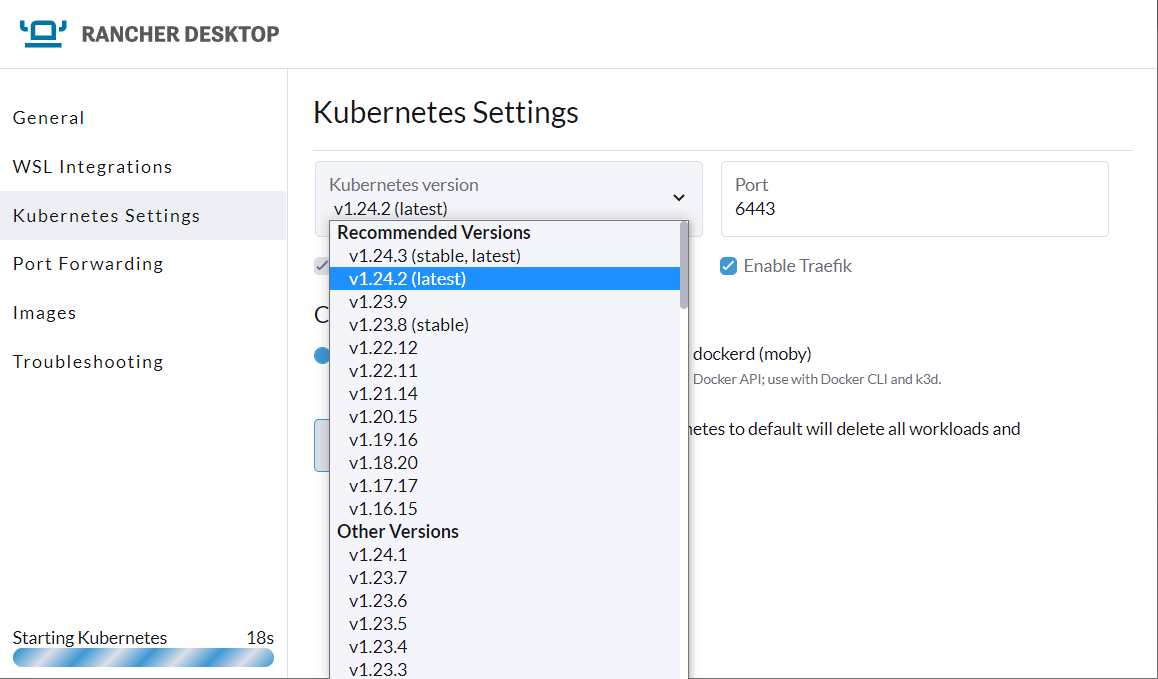Choose the highlighted v1.24.2 (latest) option
Viewport: 1158px width, 679px height.
click(x=504, y=279)
